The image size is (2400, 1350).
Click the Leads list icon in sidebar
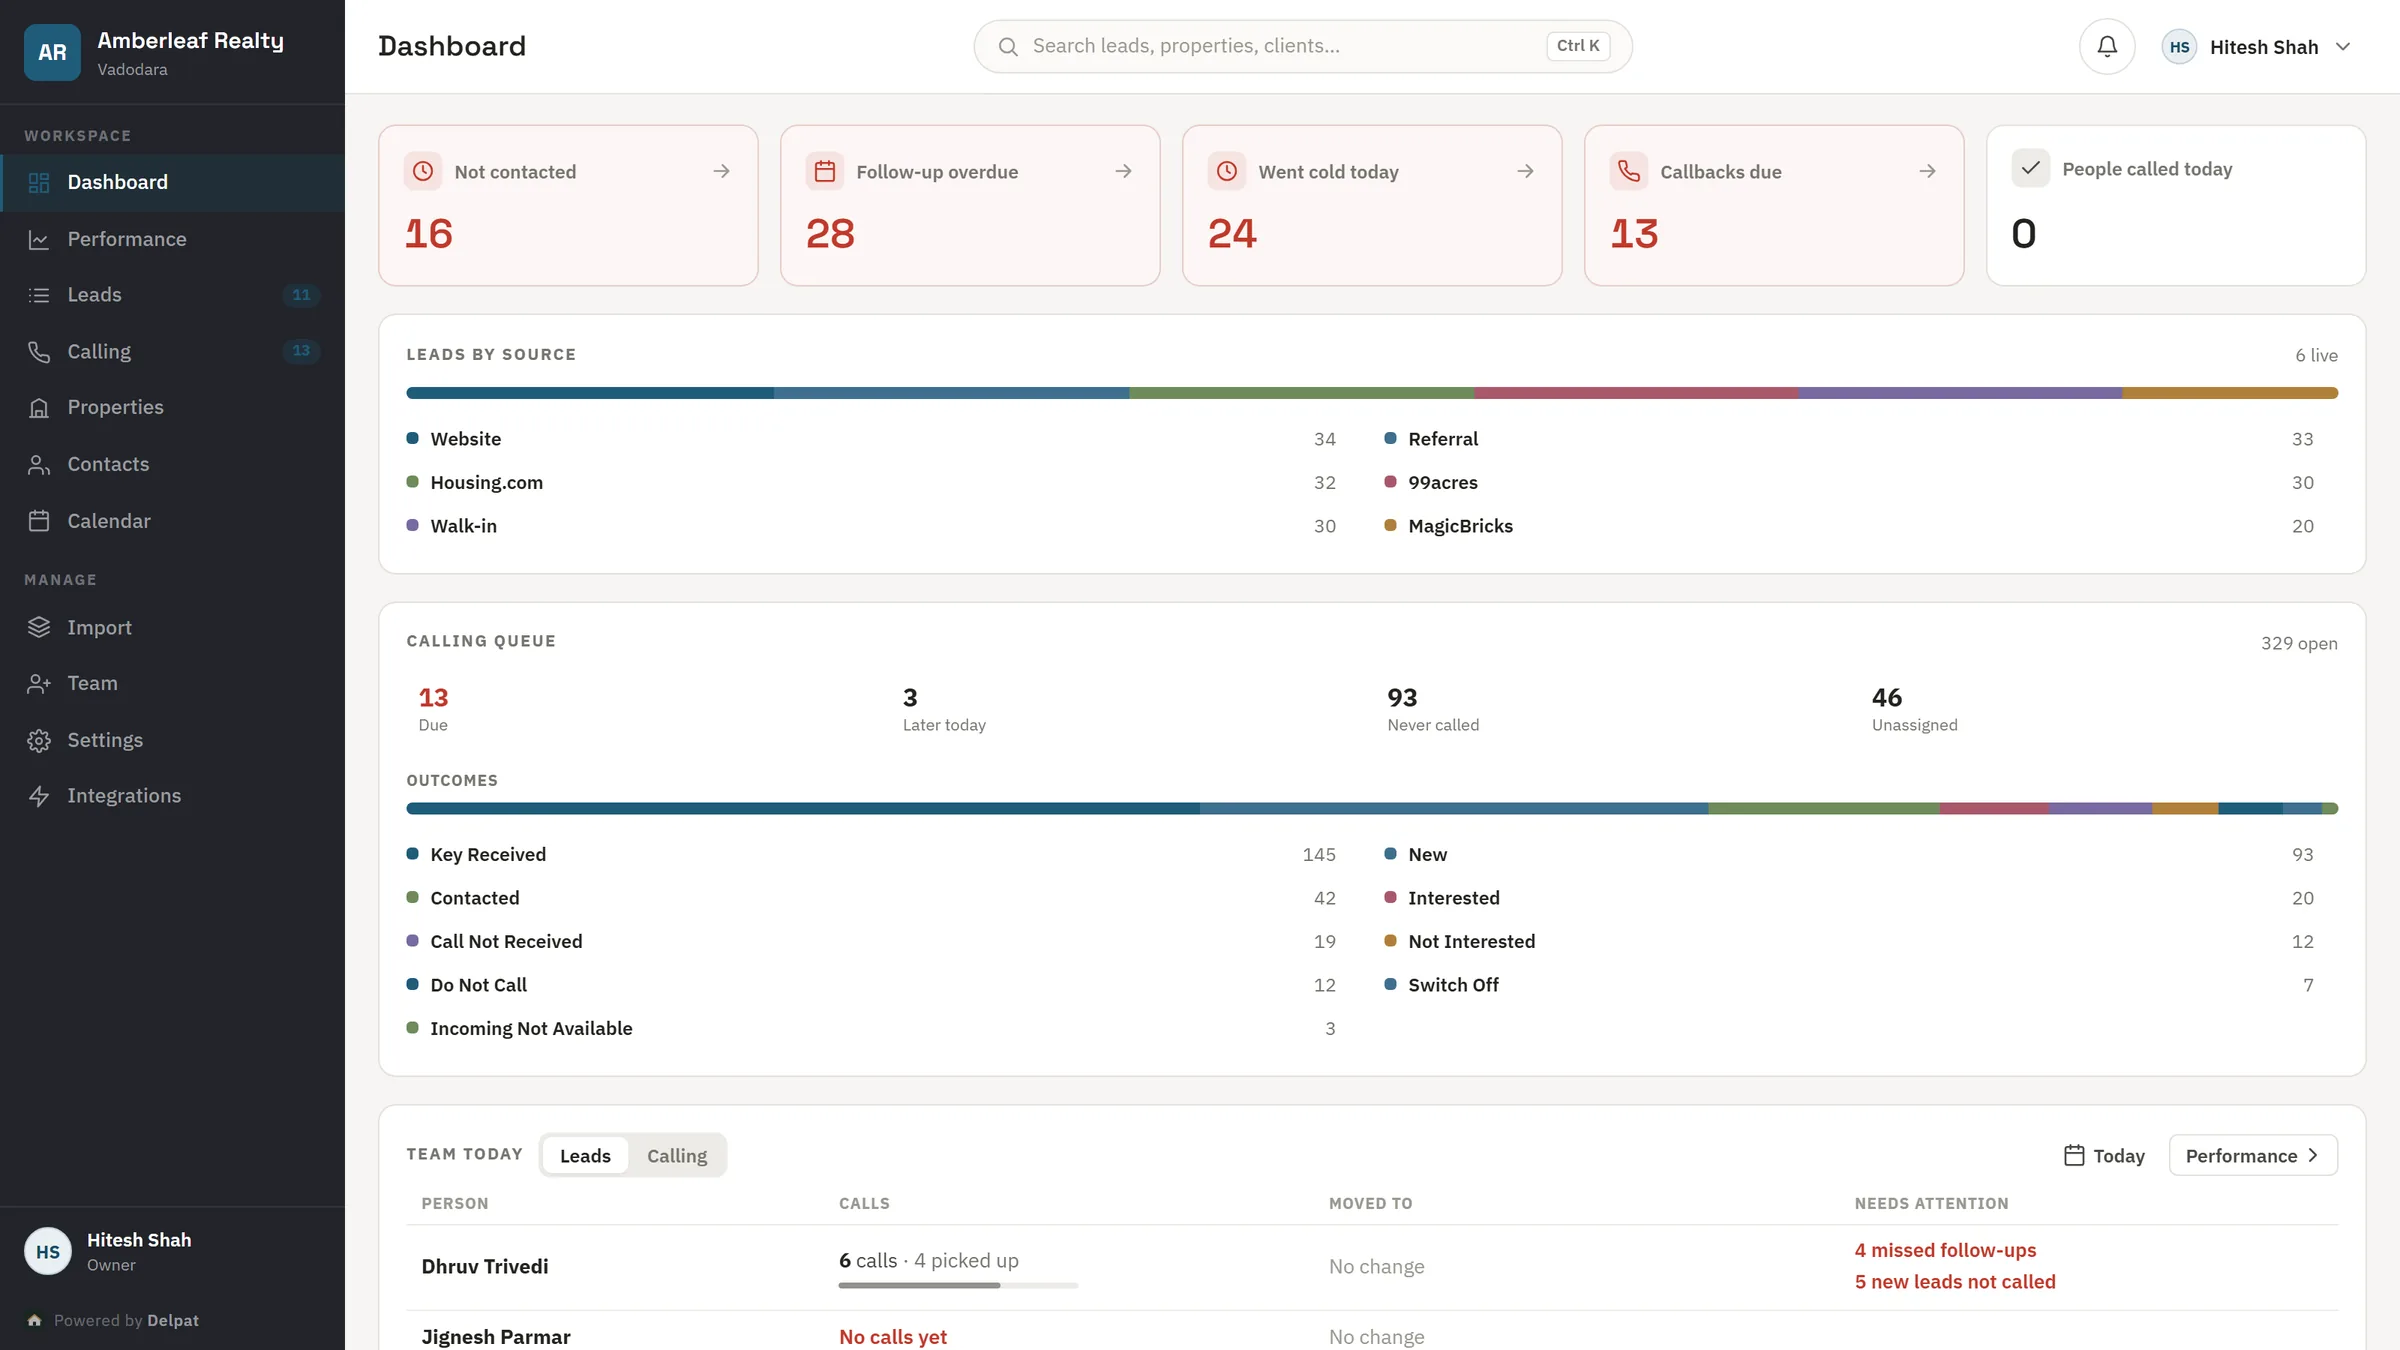[39, 295]
